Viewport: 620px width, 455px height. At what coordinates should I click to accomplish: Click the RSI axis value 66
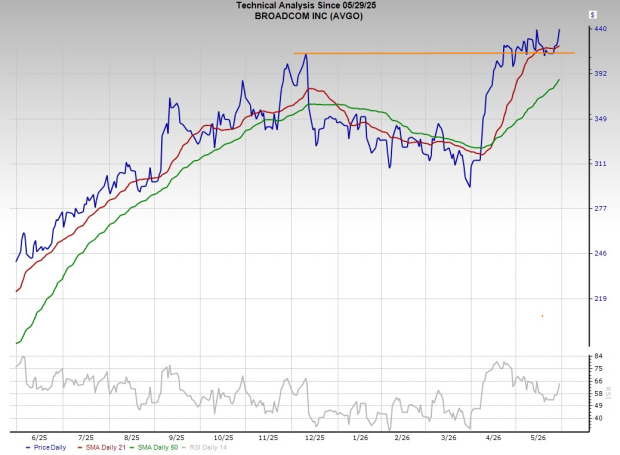click(x=598, y=381)
